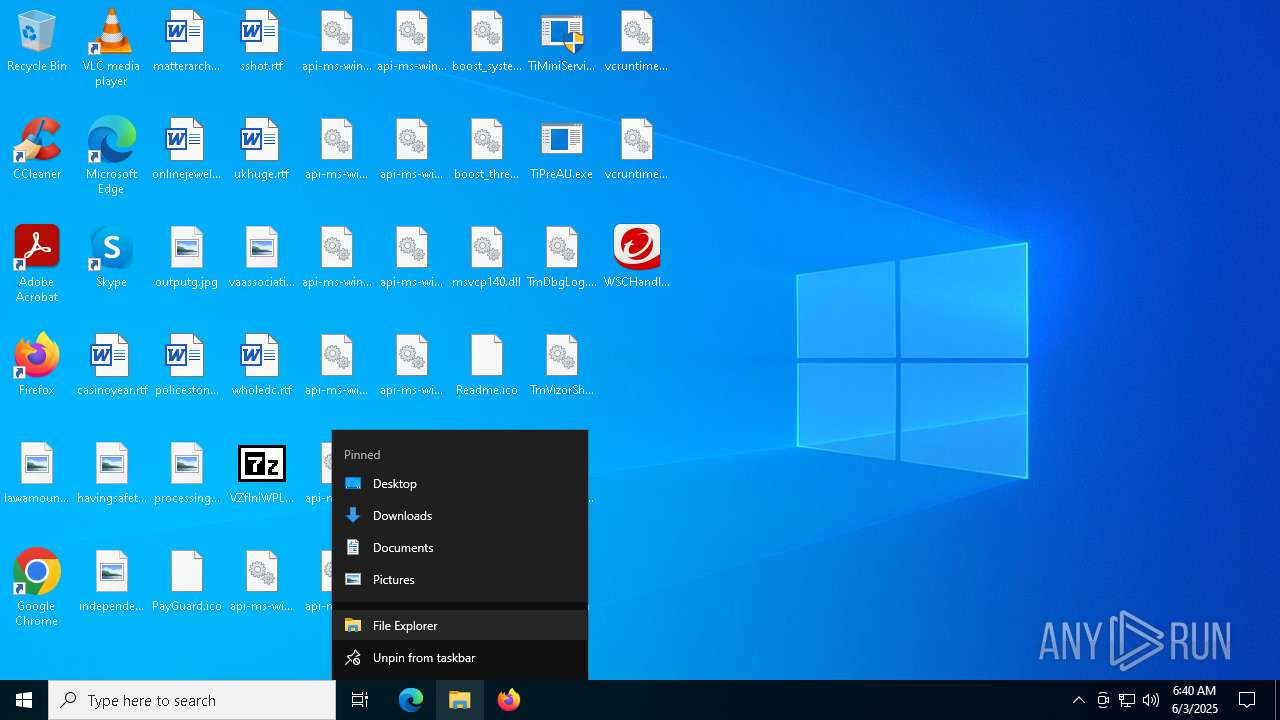Open Microsoft Edge desktop shortcut
This screenshot has height=720, width=1280.
click(111, 156)
